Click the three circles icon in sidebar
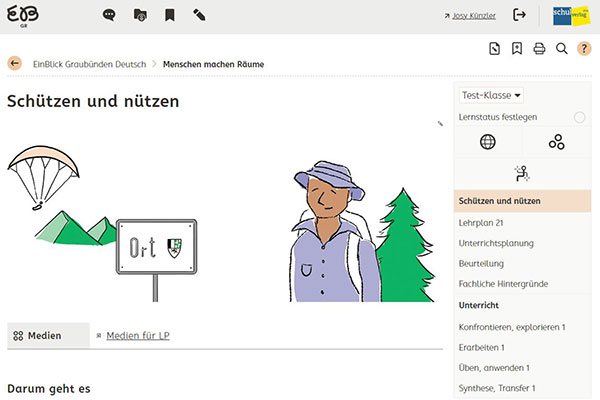This screenshot has height=400, width=600. [556, 142]
